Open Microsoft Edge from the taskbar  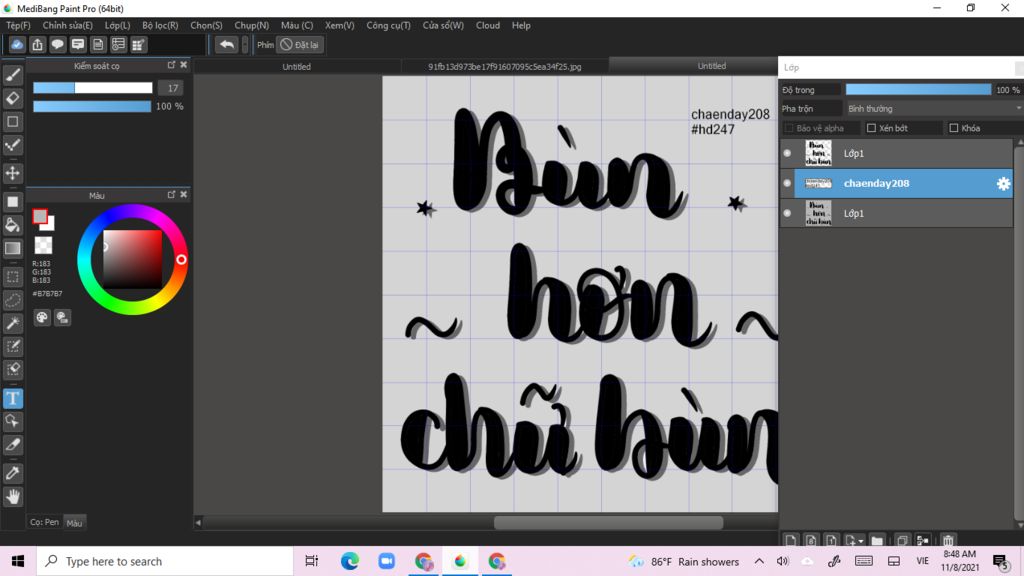point(350,561)
